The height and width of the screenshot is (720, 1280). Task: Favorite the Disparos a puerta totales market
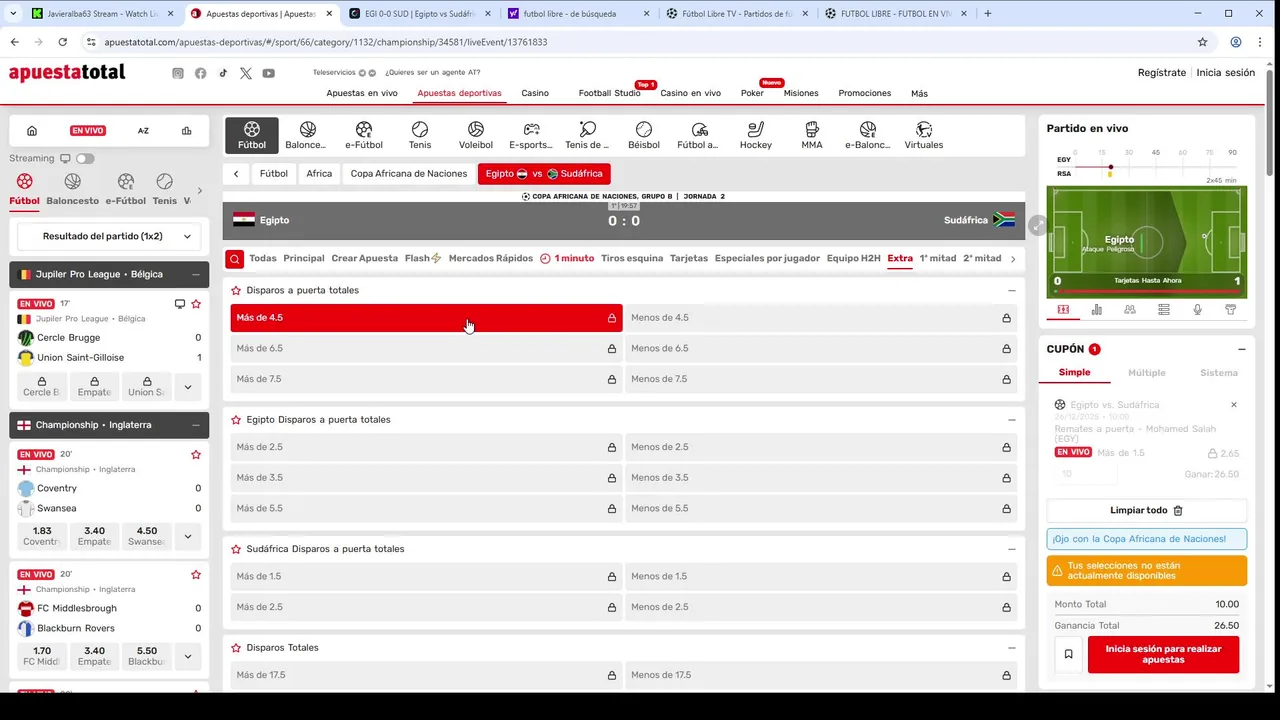click(x=236, y=290)
